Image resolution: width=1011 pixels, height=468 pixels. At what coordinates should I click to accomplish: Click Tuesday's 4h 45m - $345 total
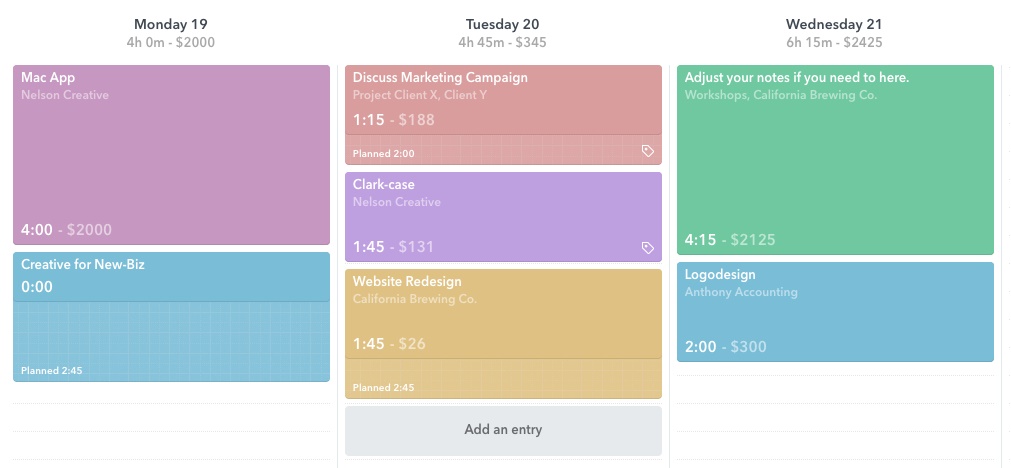coord(502,43)
